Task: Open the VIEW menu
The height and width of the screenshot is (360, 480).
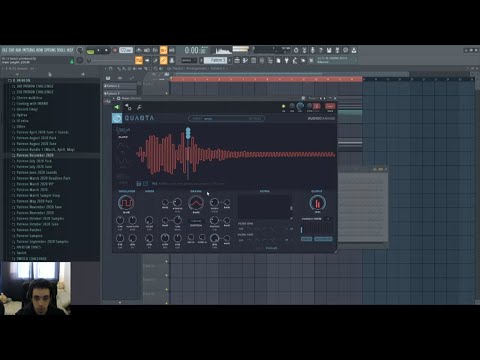Action: click(40, 50)
